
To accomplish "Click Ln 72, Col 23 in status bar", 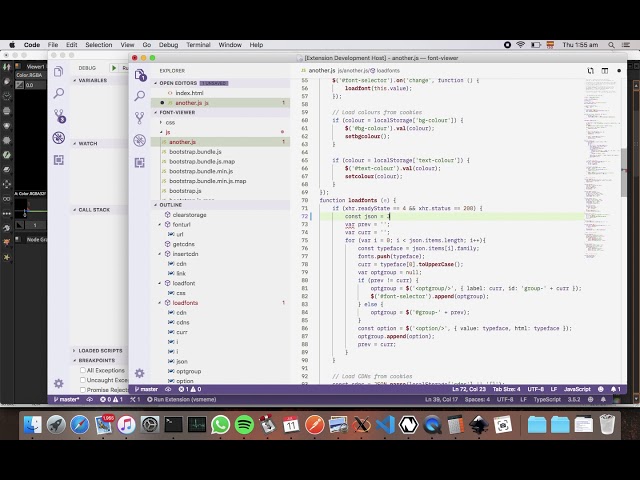I will [x=469, y=389].
